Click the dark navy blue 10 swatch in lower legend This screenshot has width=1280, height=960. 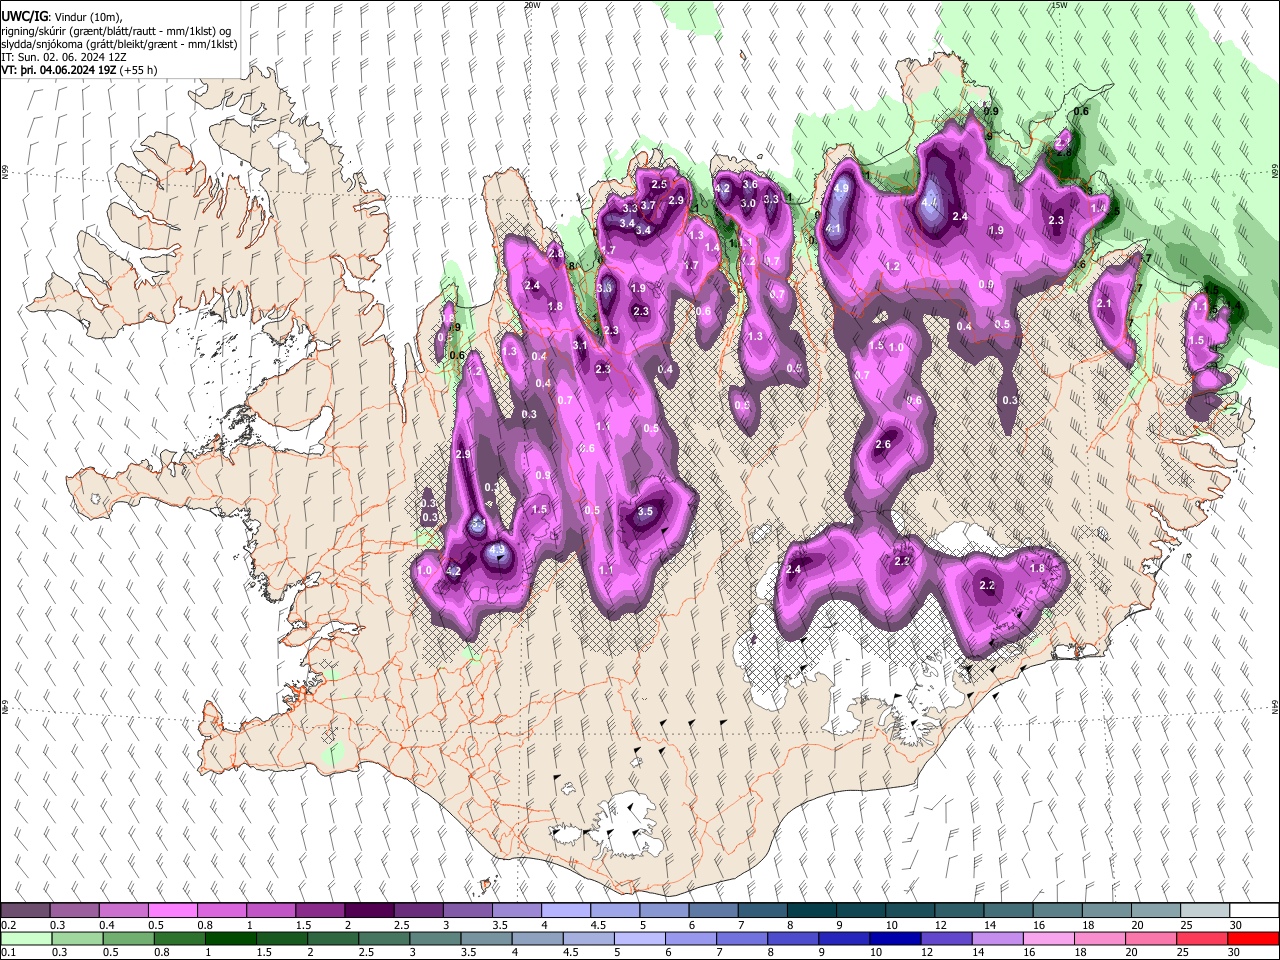tap(895, 938)
